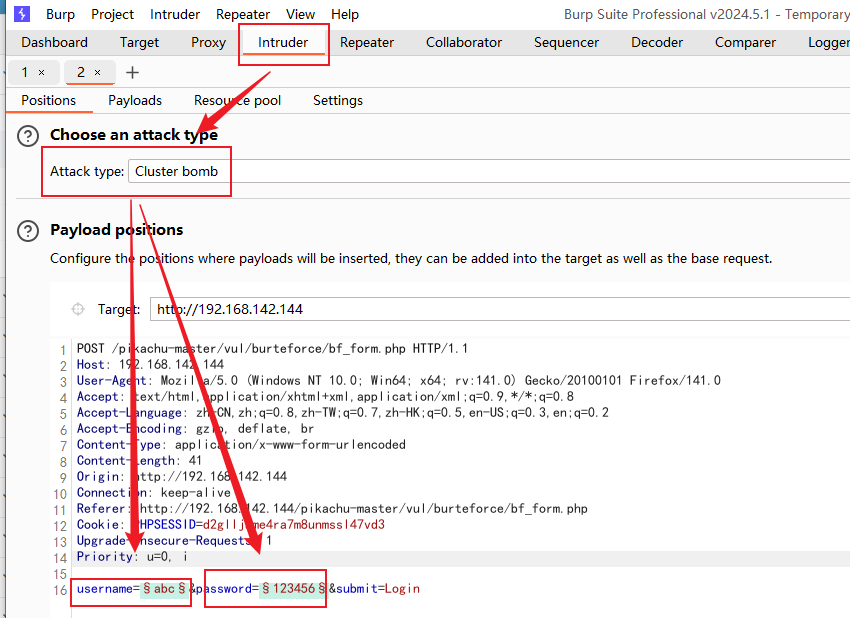The height and width of the screenshot is (618, 850).
Task: Close Intruder tab 1 with its x
Action: click(42, 73)
